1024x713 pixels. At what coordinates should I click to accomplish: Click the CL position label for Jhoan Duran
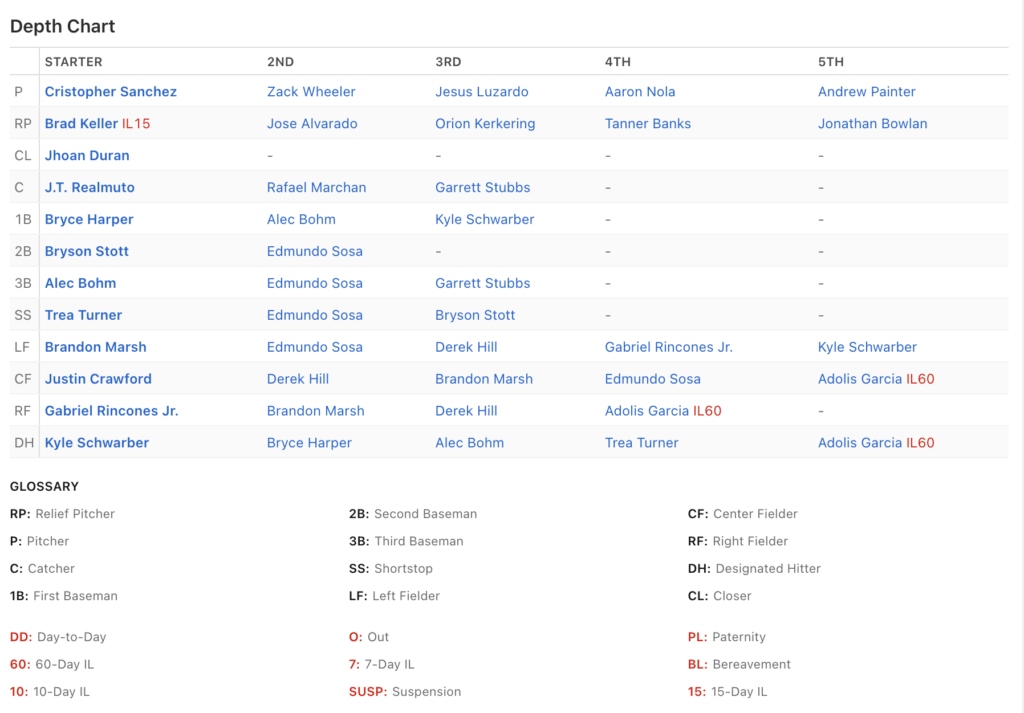tap(23, 155)
